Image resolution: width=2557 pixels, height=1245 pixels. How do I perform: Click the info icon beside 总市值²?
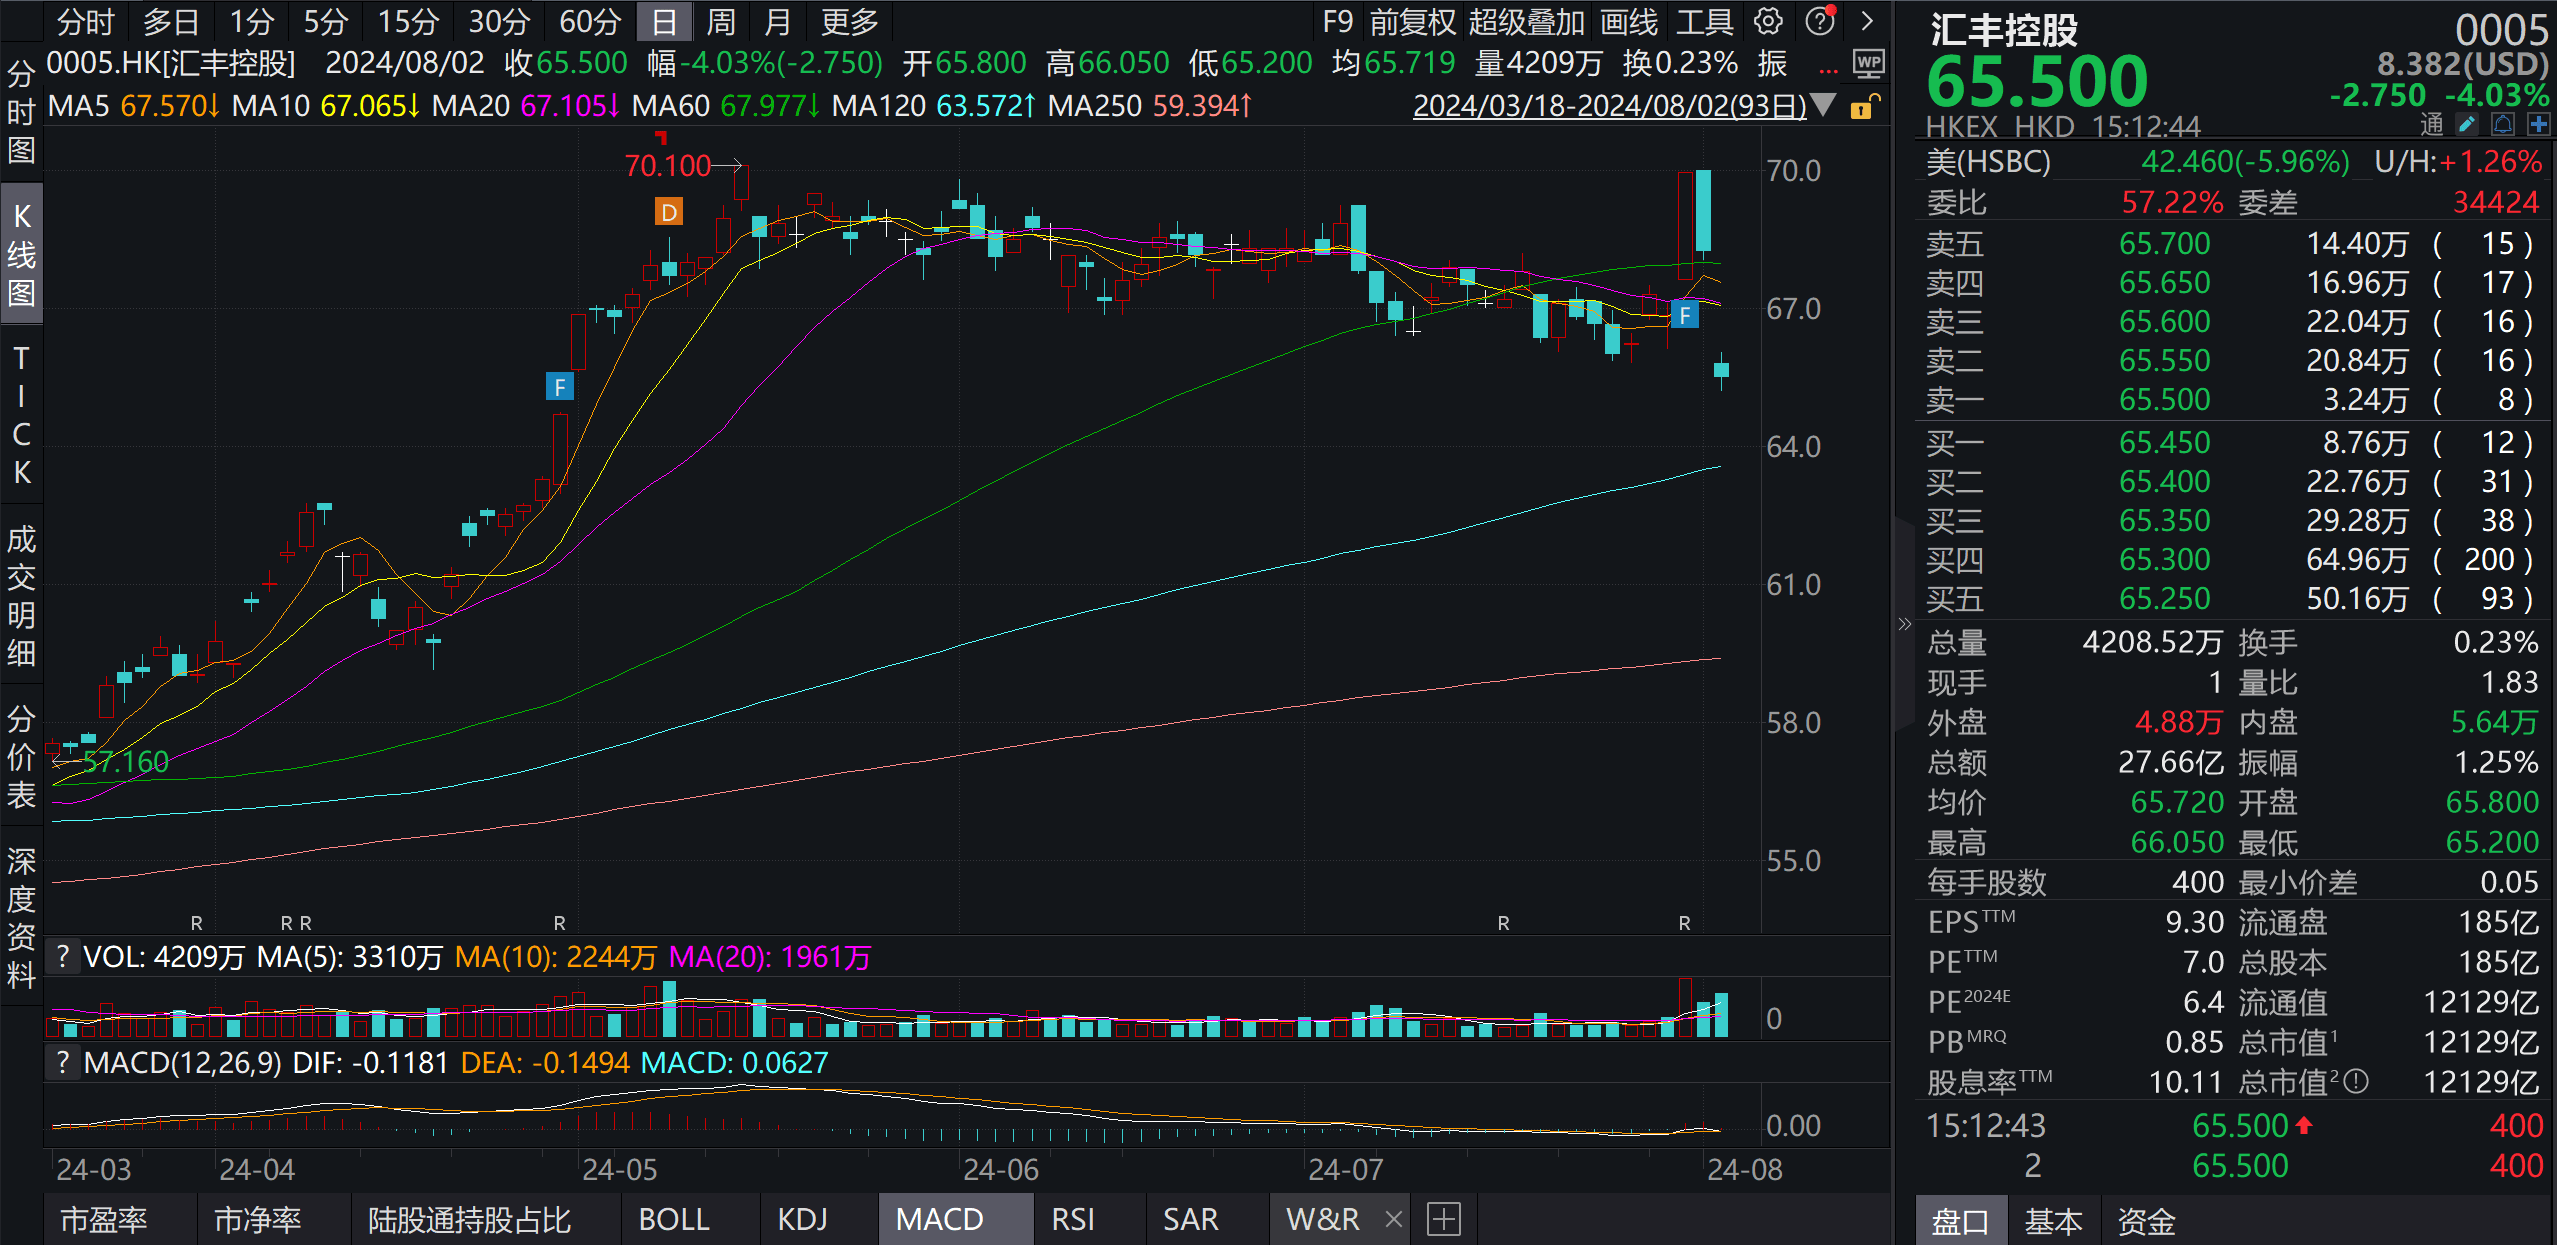click(x=2356, y=1082)
